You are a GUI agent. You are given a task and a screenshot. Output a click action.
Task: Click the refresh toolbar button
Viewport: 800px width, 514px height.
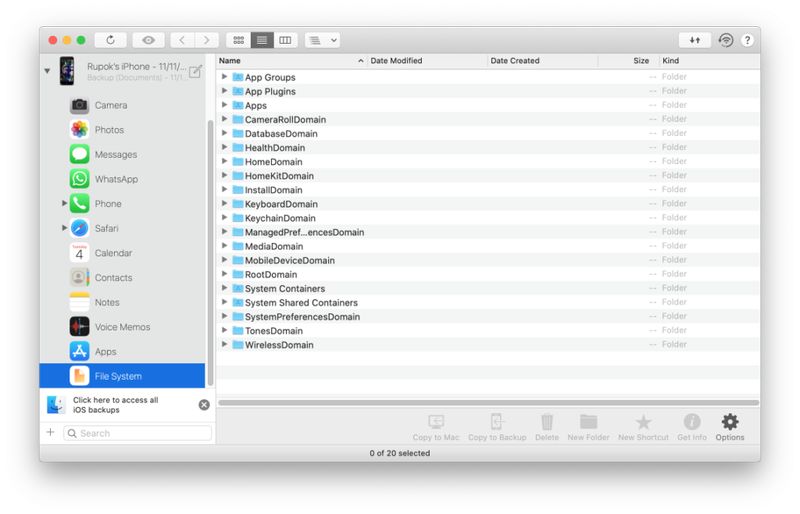click(110, 40)
